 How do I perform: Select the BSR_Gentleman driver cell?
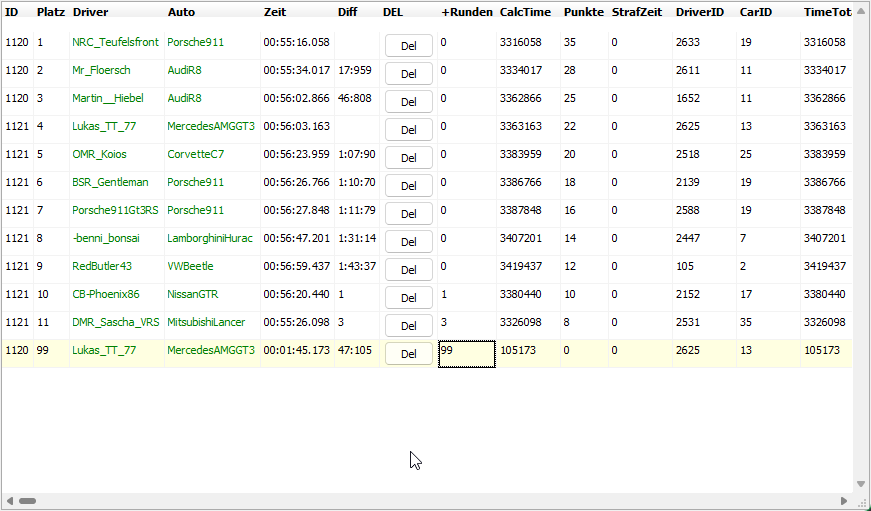pyautogui.click(x=110, y=183)
